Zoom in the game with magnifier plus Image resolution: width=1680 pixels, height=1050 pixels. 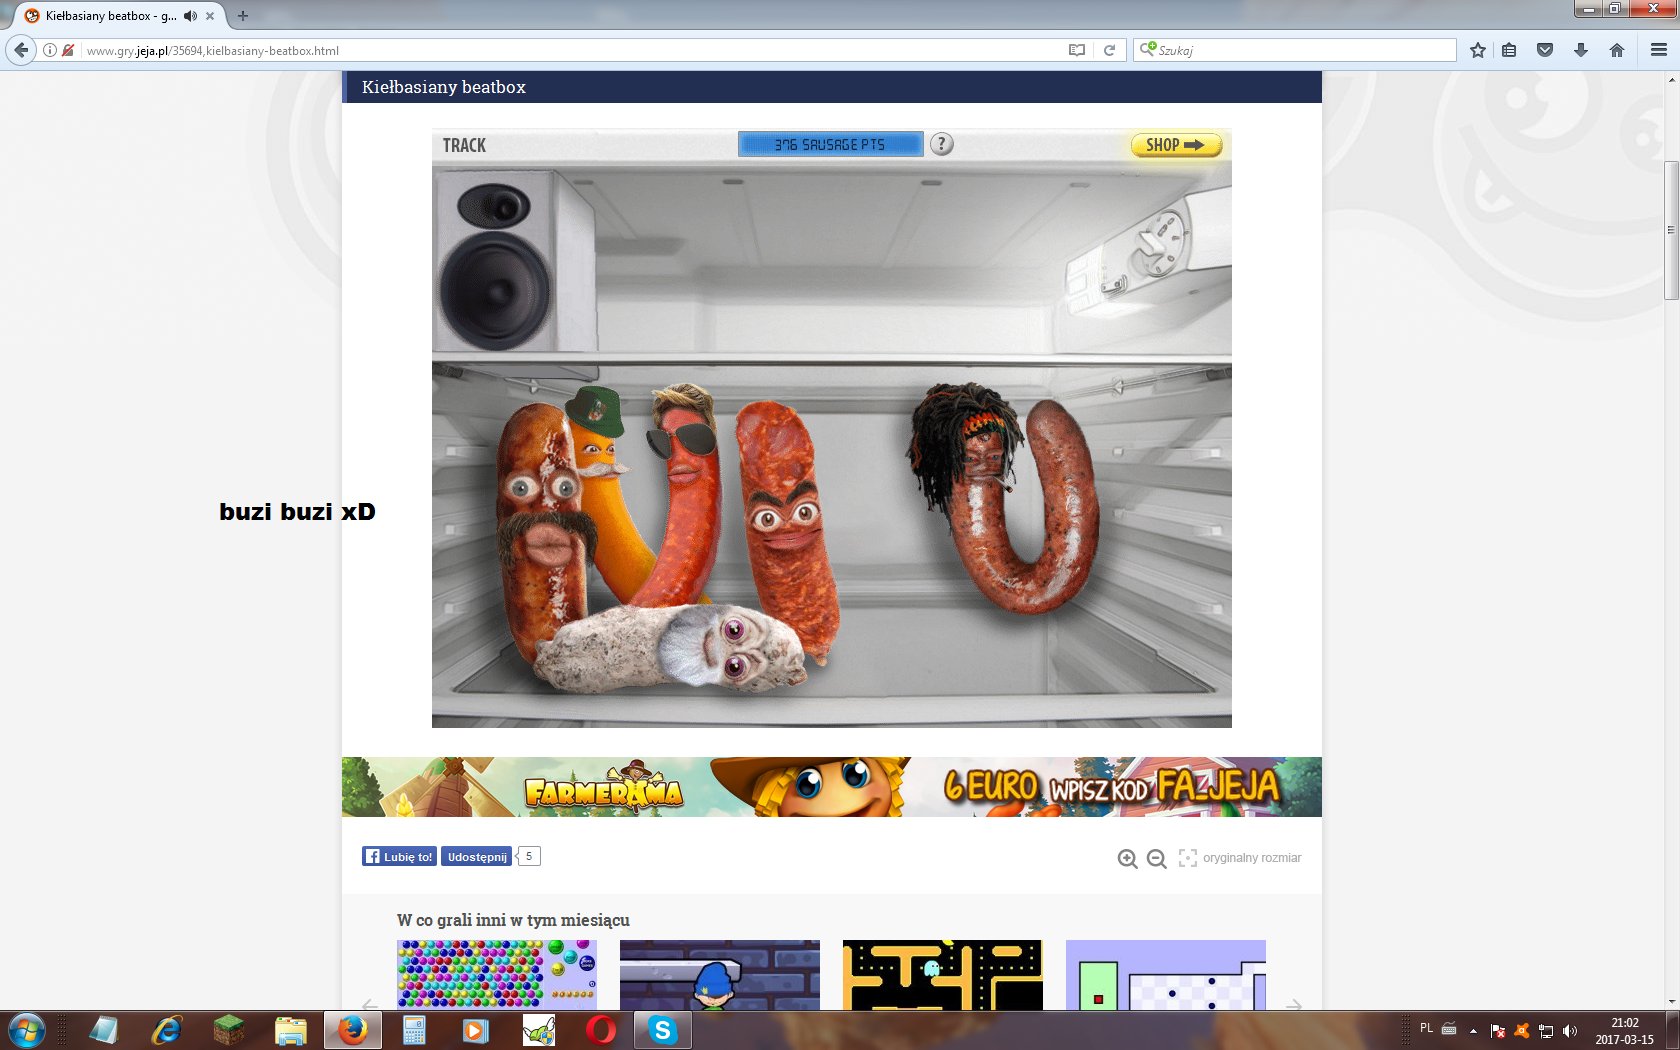1127,858
